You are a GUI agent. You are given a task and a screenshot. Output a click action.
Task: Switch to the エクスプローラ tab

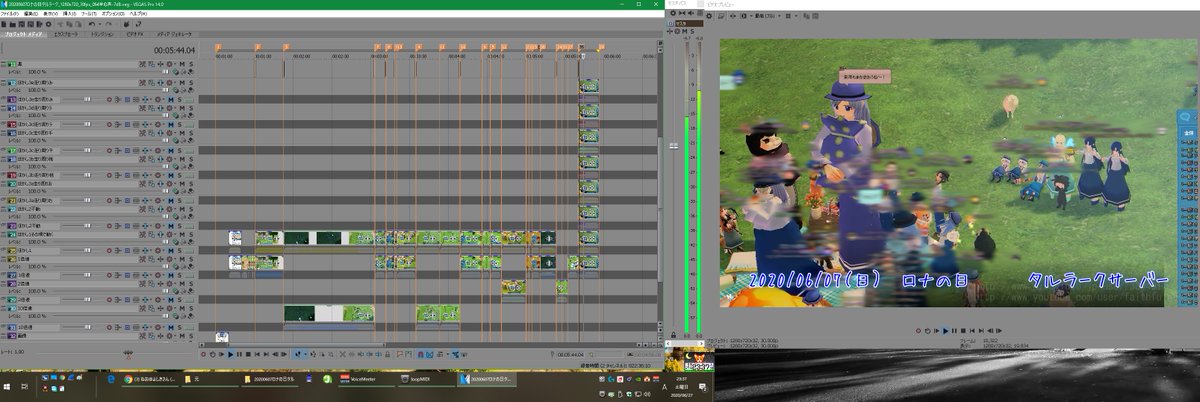point(66,35)
